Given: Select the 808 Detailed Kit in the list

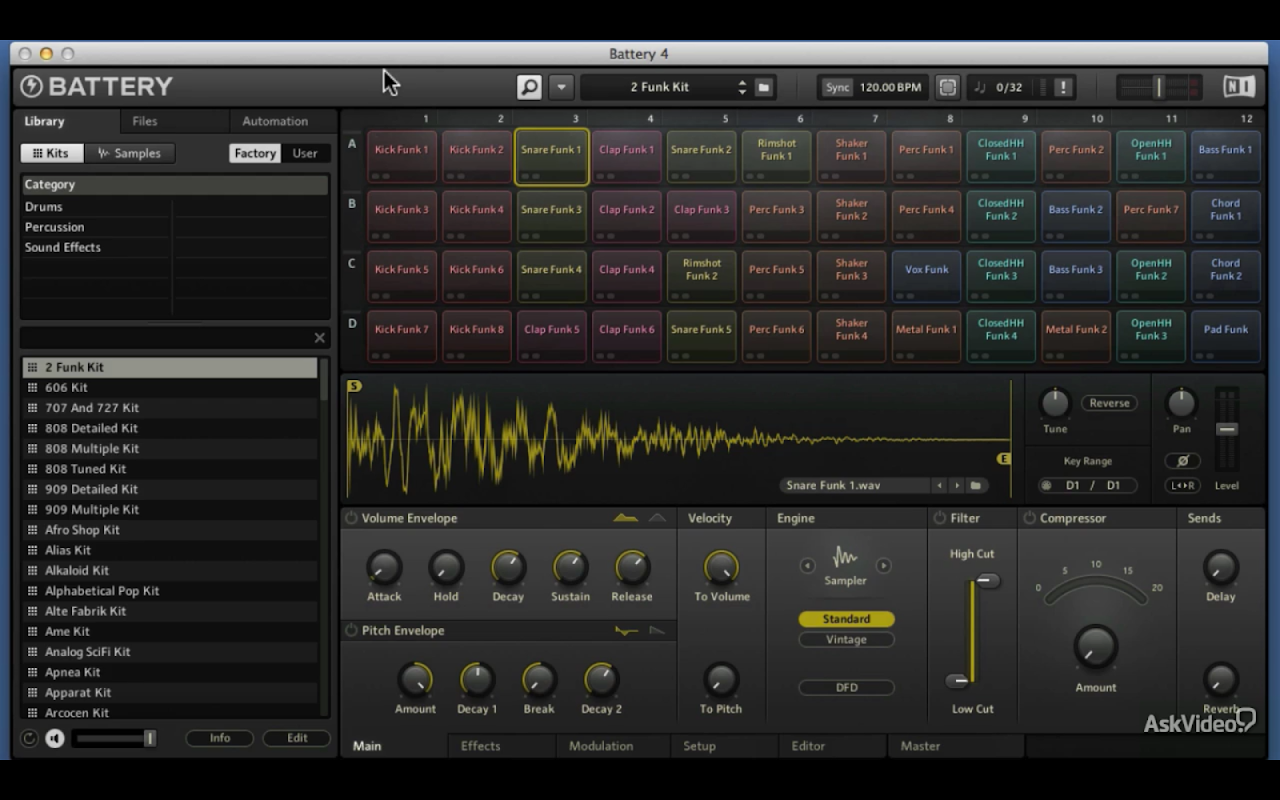Looking at the screenshot, I should [170, 428].
